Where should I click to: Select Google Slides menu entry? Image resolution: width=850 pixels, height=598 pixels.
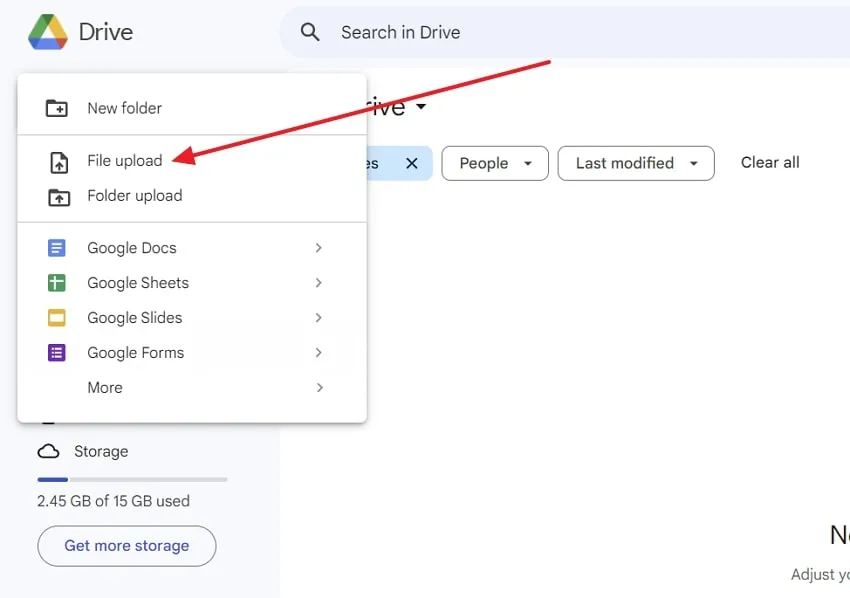pos(192,318)
